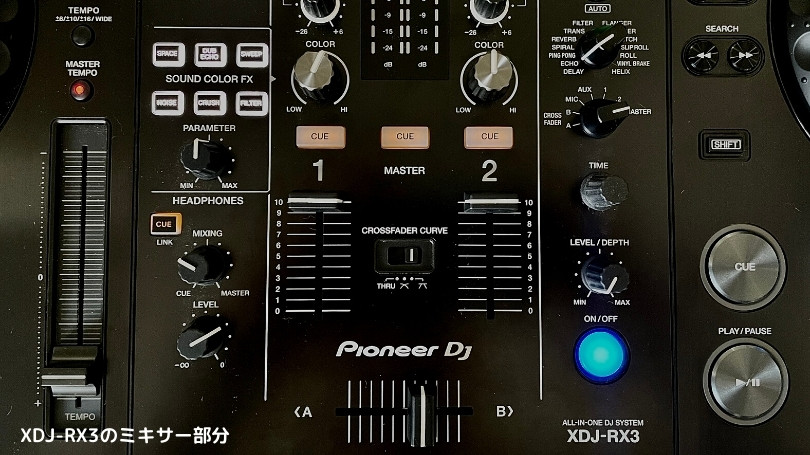Click the AUTO label above Beat FX
Image resolution: width=810 pixels, height=455 pixels.
[598, 9]
